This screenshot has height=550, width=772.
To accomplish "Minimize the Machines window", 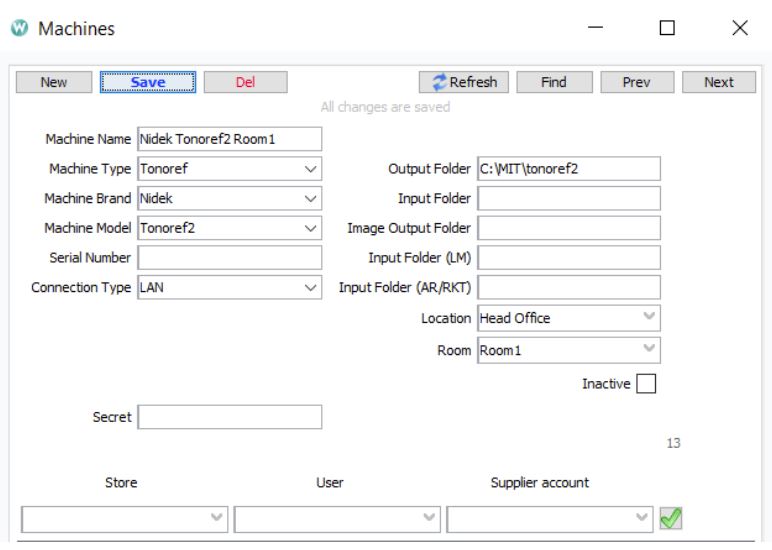I will (x=595, y=28).
